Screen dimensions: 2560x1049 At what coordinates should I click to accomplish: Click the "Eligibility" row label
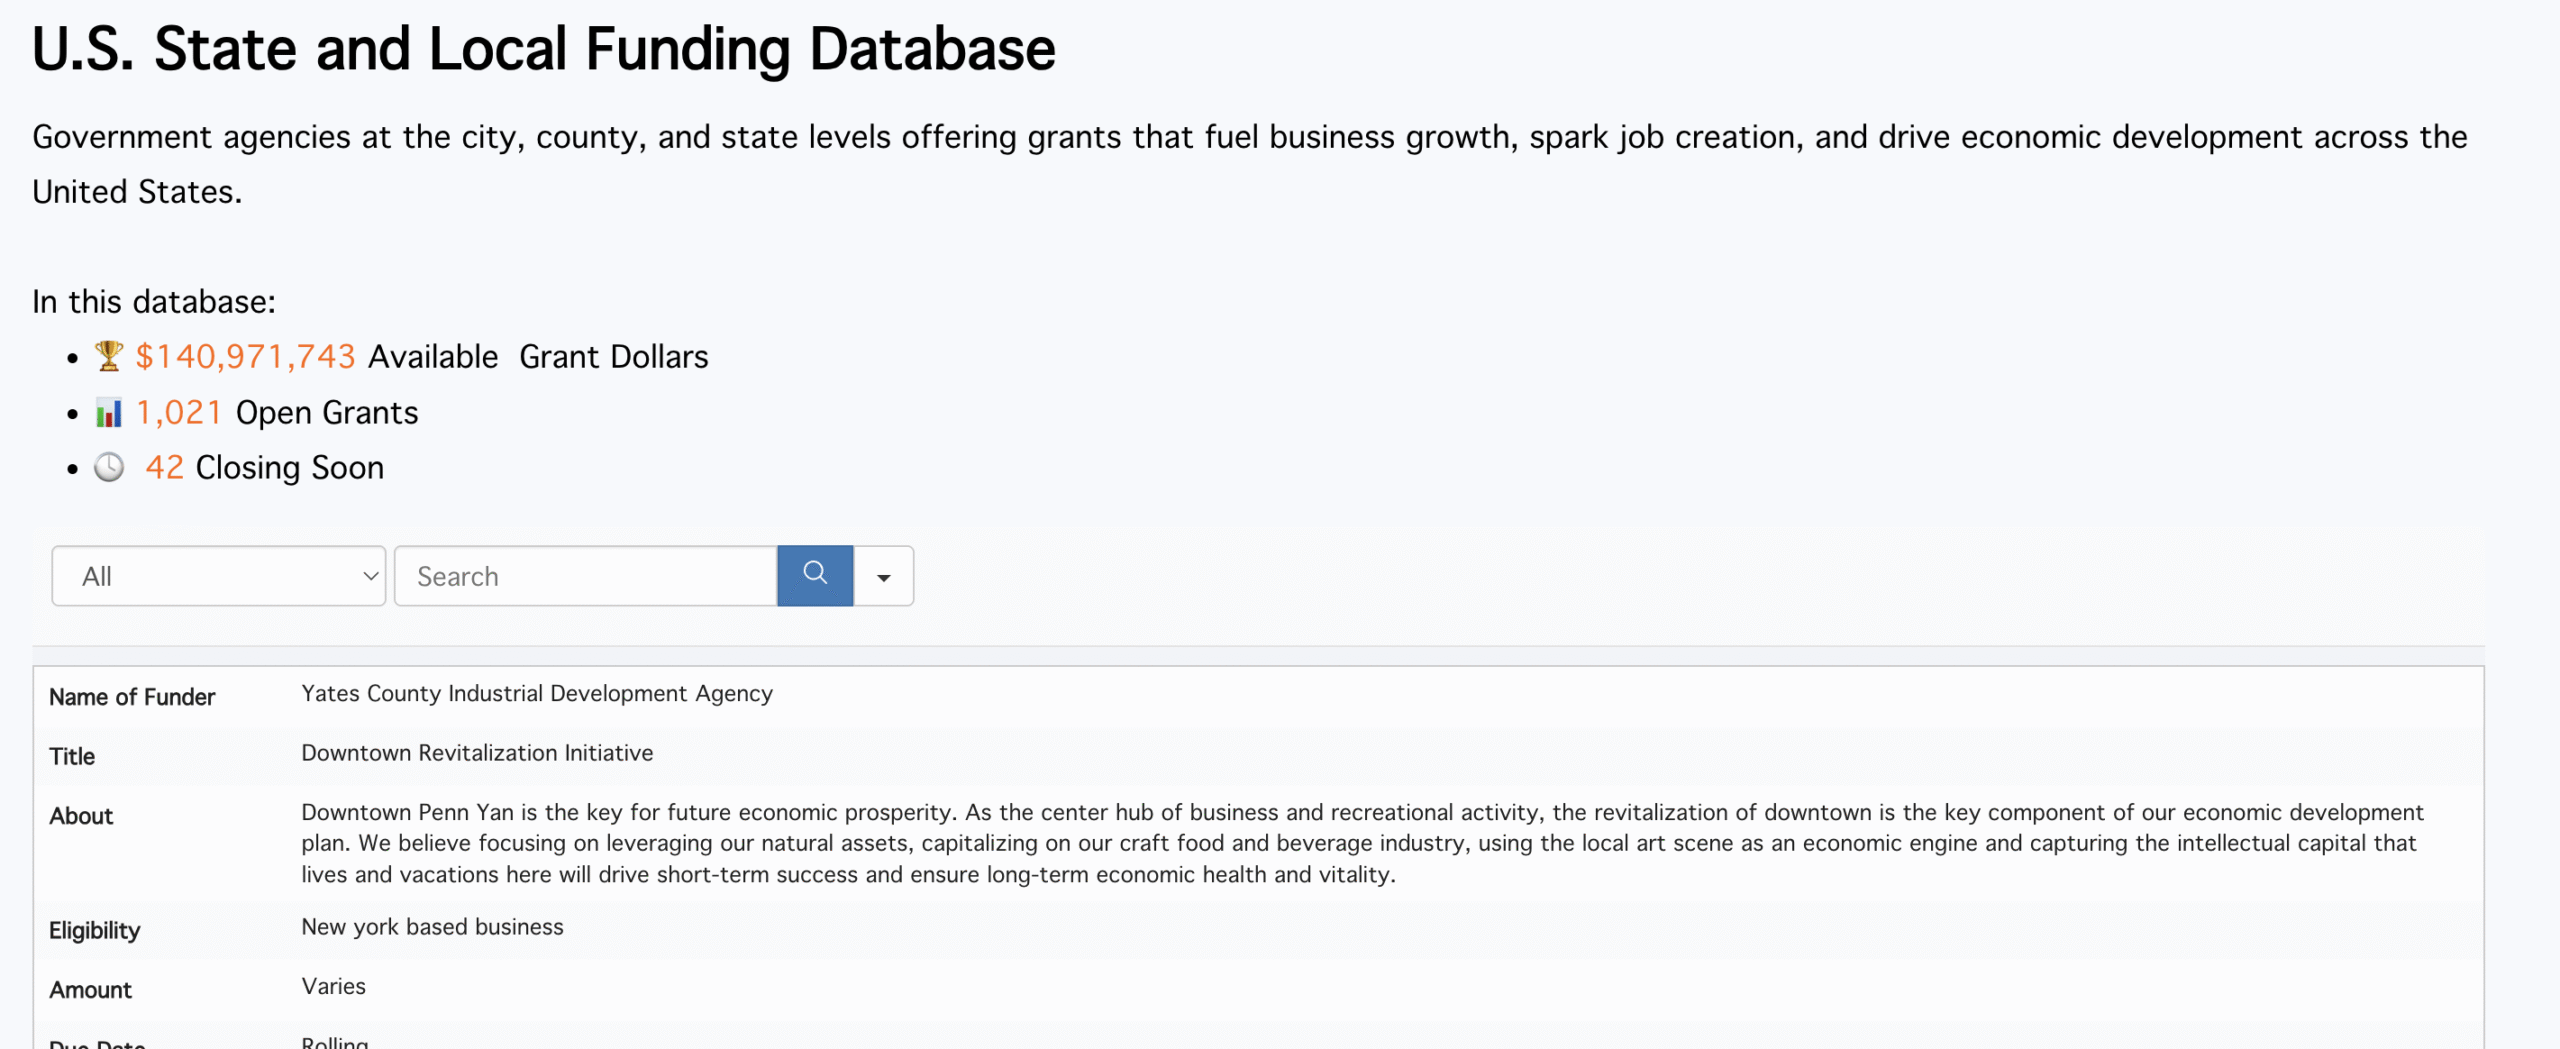pos(95,930)
